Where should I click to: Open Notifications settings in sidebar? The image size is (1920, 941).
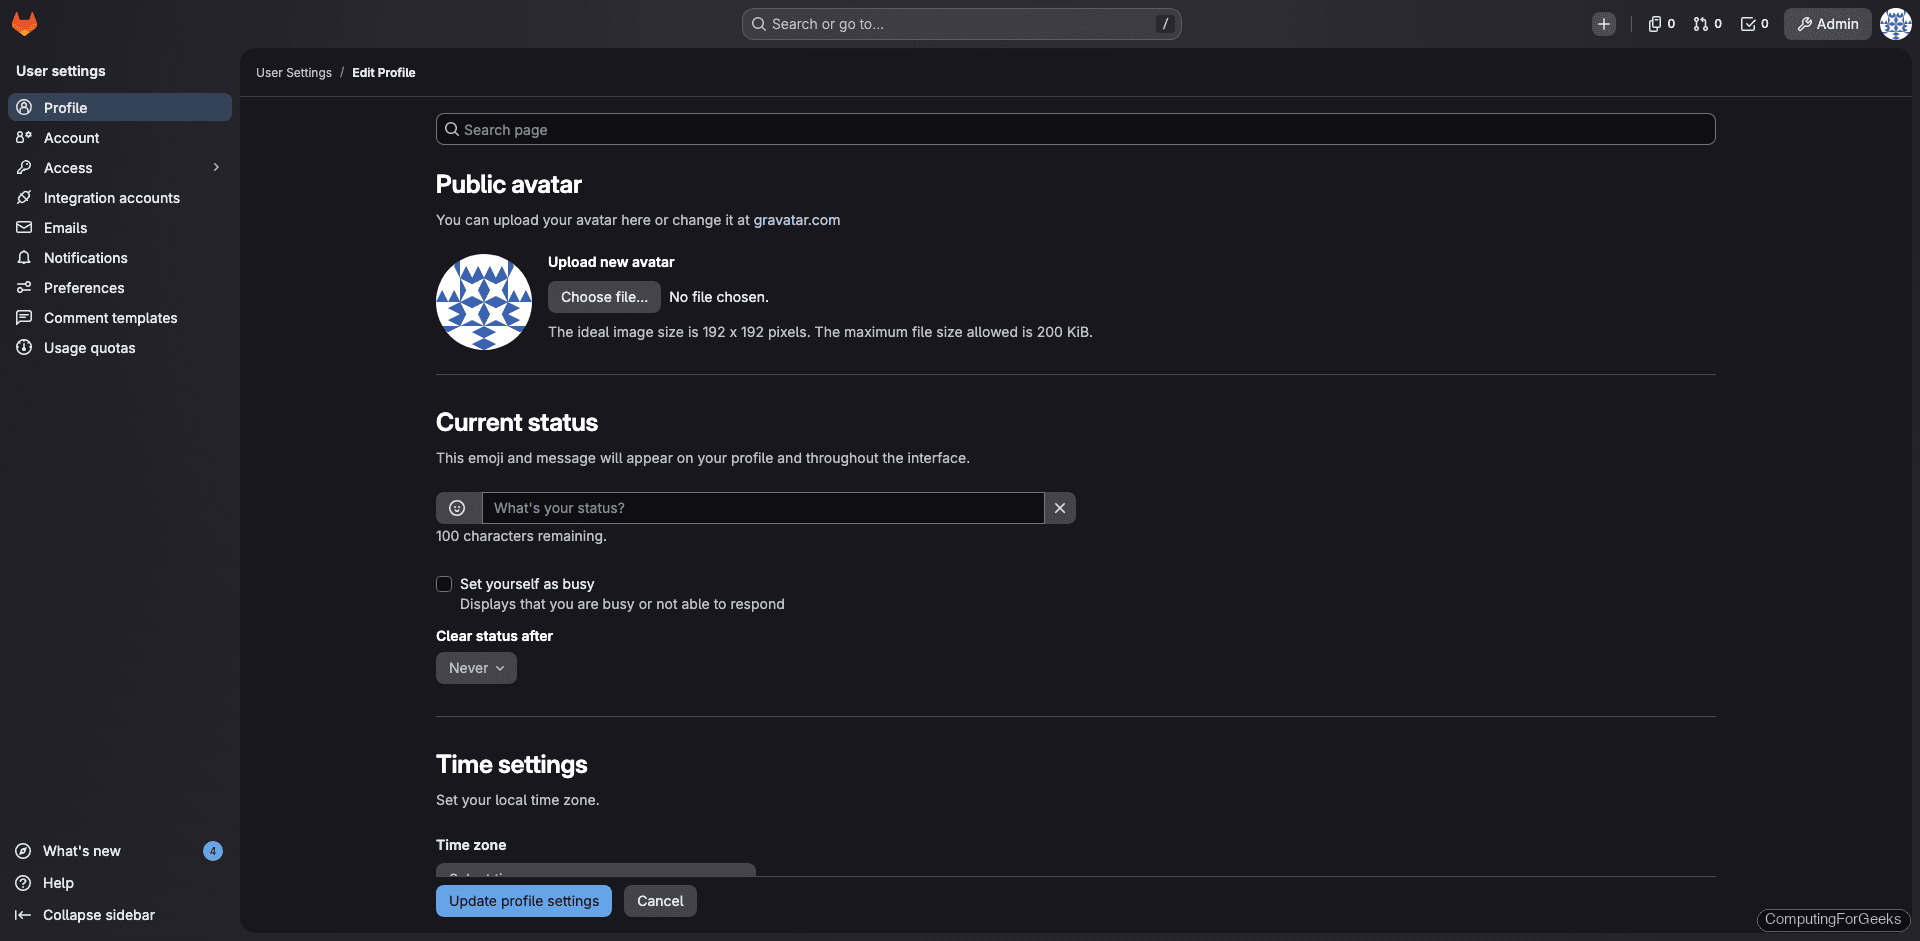pos(85,257)
